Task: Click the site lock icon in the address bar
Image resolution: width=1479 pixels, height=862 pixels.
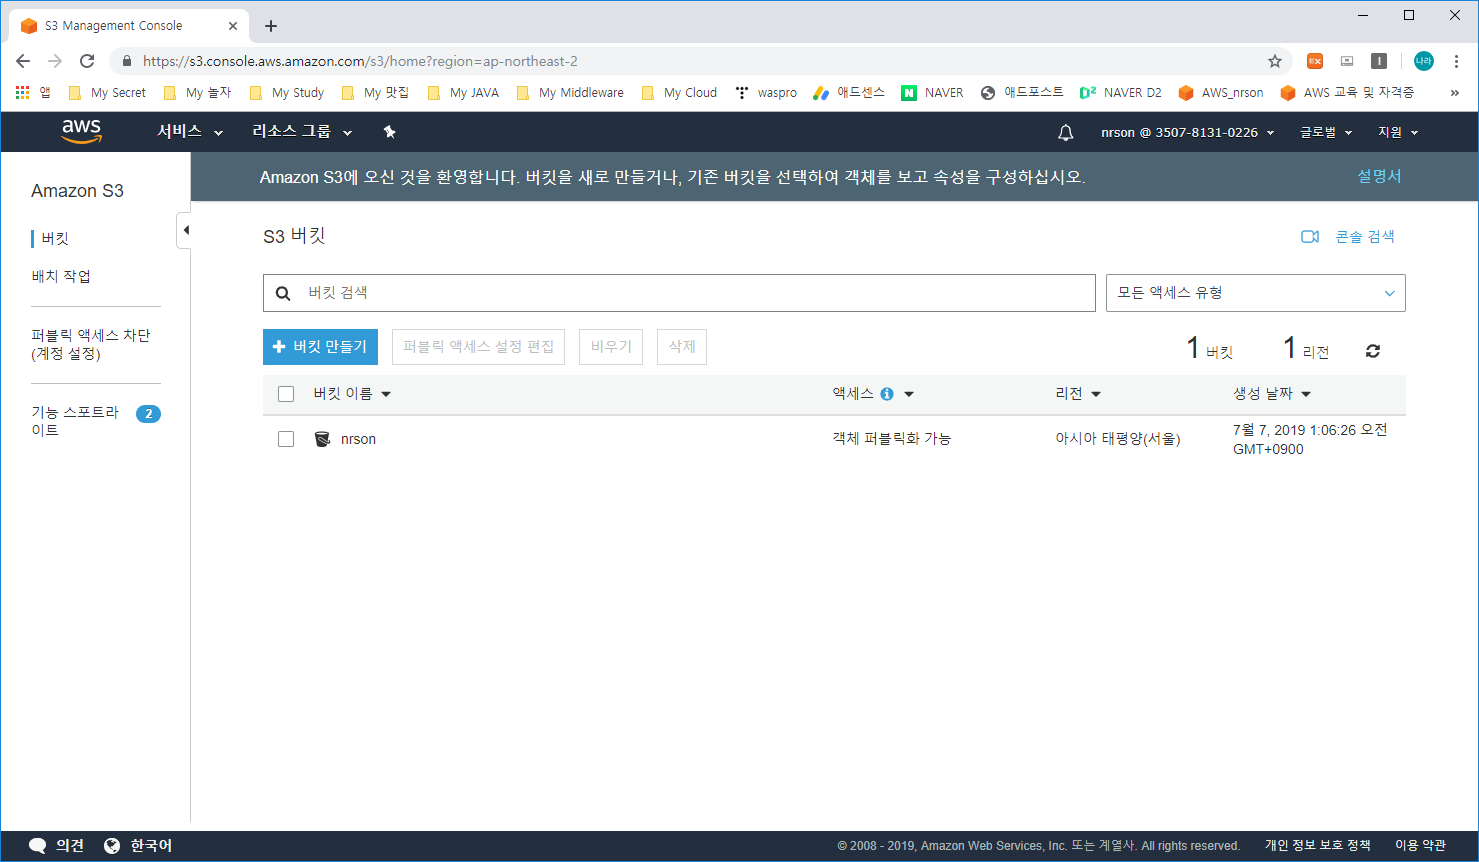Action: pyautogui.click(x=126, y=61)
